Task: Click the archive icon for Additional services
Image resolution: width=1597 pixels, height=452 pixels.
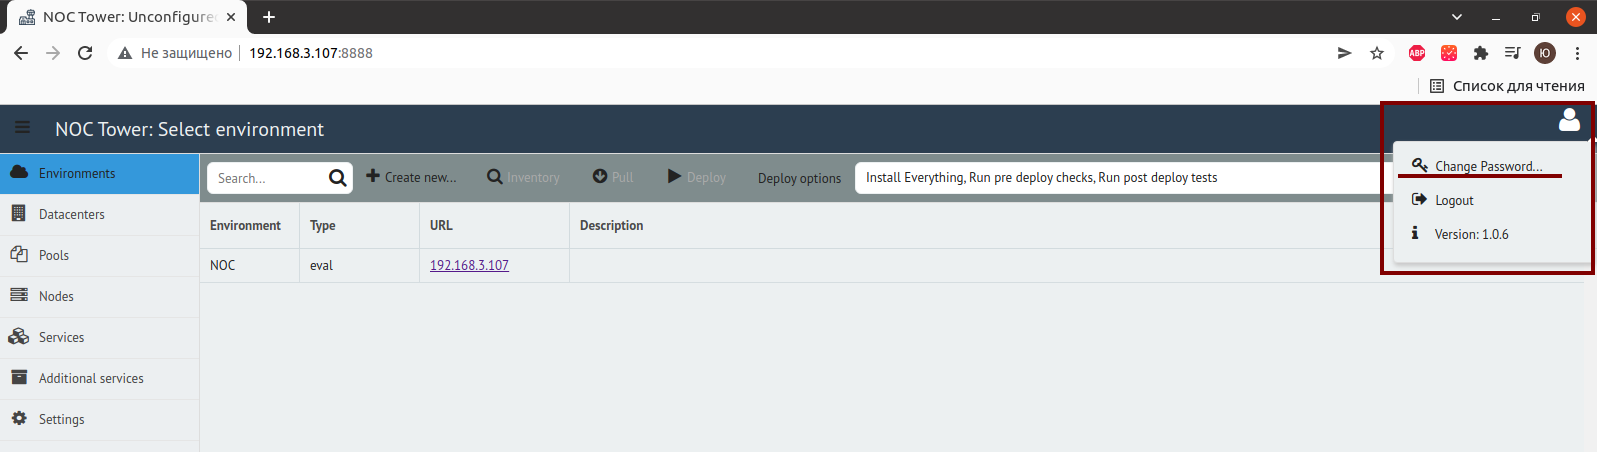Action: click(18, 377)
